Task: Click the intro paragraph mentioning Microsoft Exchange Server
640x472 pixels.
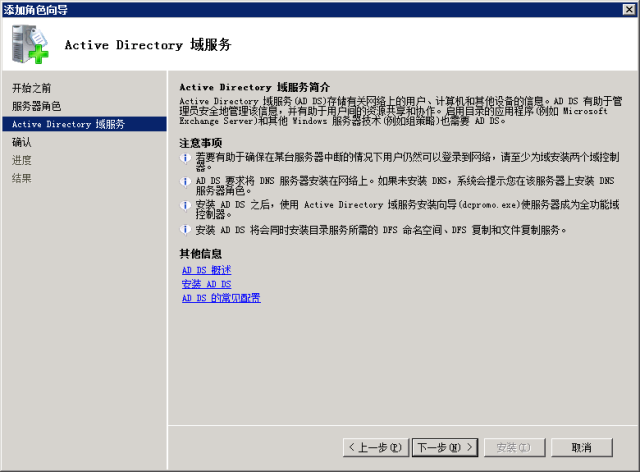Action: coord(400,111)
